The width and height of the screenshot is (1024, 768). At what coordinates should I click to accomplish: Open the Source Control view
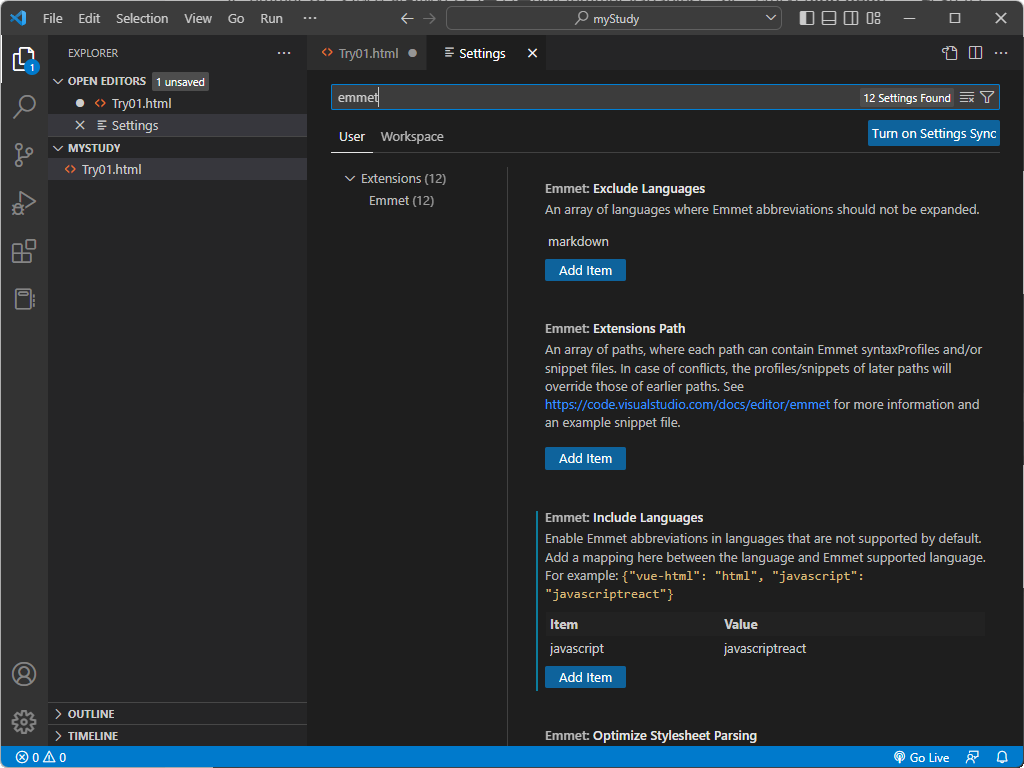coord(24,155)
